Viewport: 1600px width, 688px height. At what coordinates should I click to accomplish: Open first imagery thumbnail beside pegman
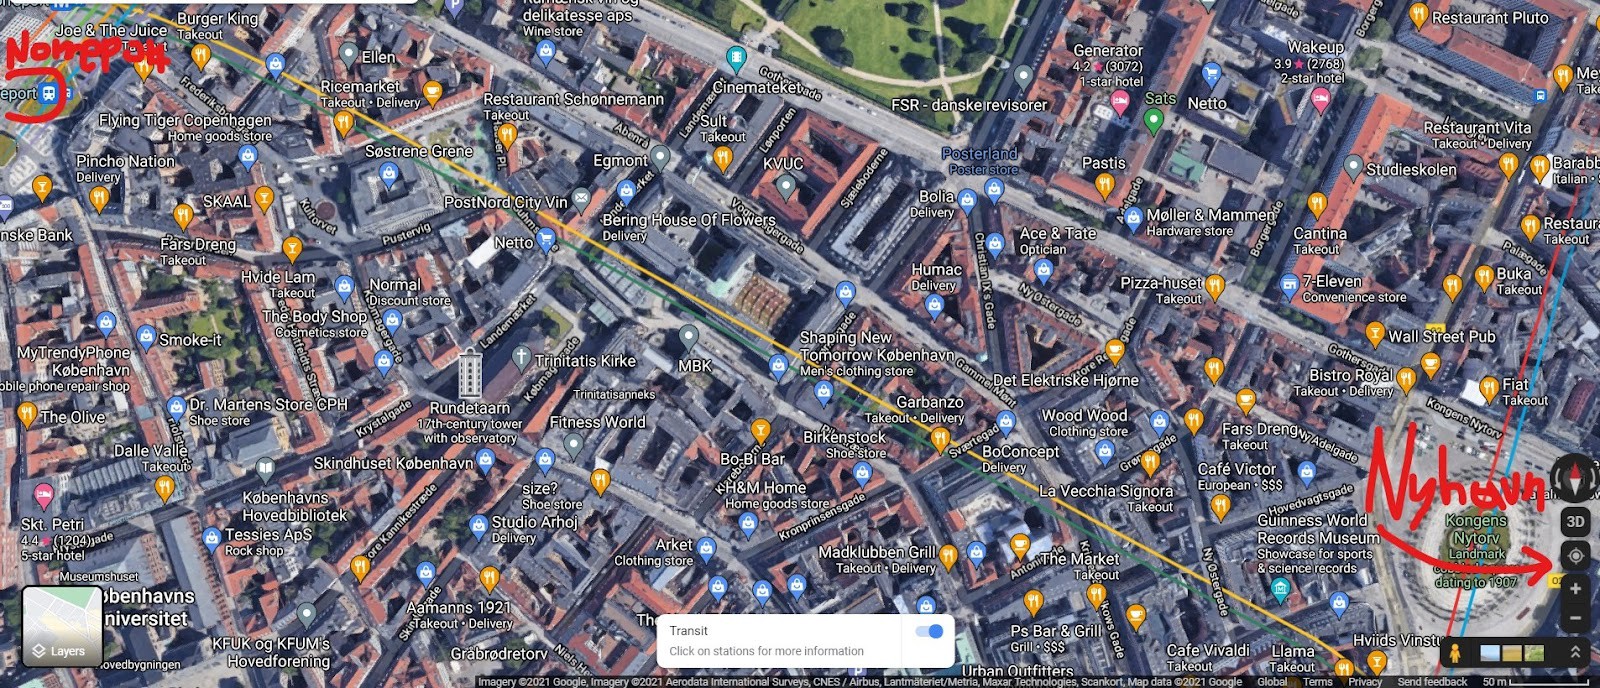pyautogui.click(x=1489, y=653)
